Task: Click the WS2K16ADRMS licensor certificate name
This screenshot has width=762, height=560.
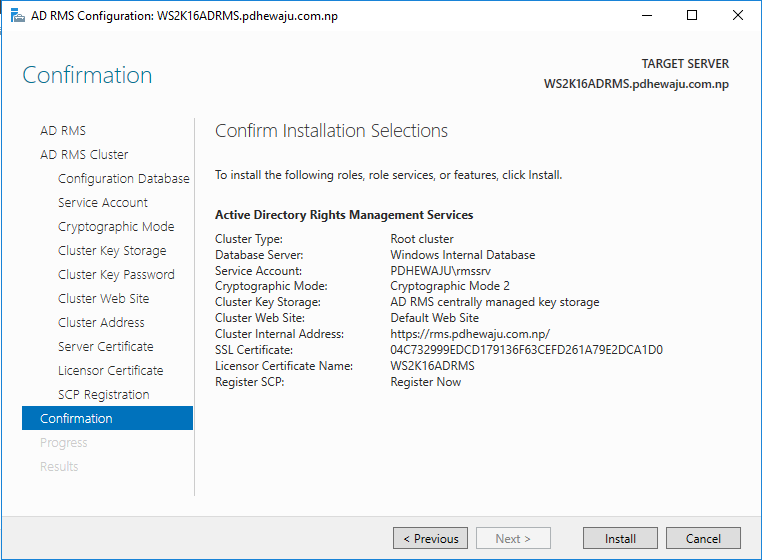Action: [x=433, y=366]
